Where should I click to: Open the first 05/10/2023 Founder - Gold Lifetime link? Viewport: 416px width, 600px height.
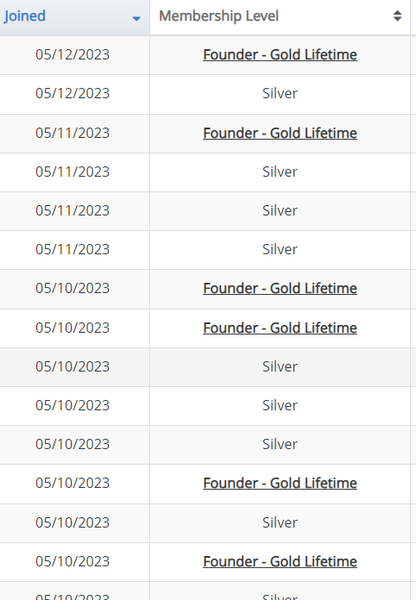click(x=280, y=288)
